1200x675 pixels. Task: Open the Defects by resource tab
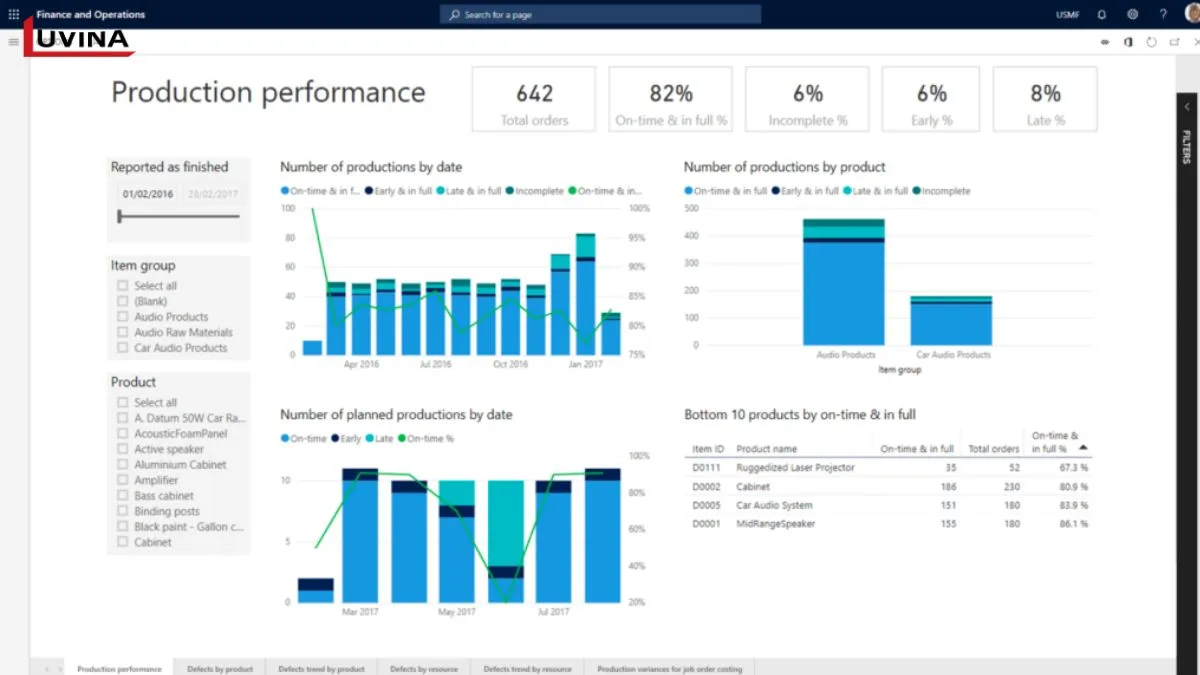(x=424, y=668)
